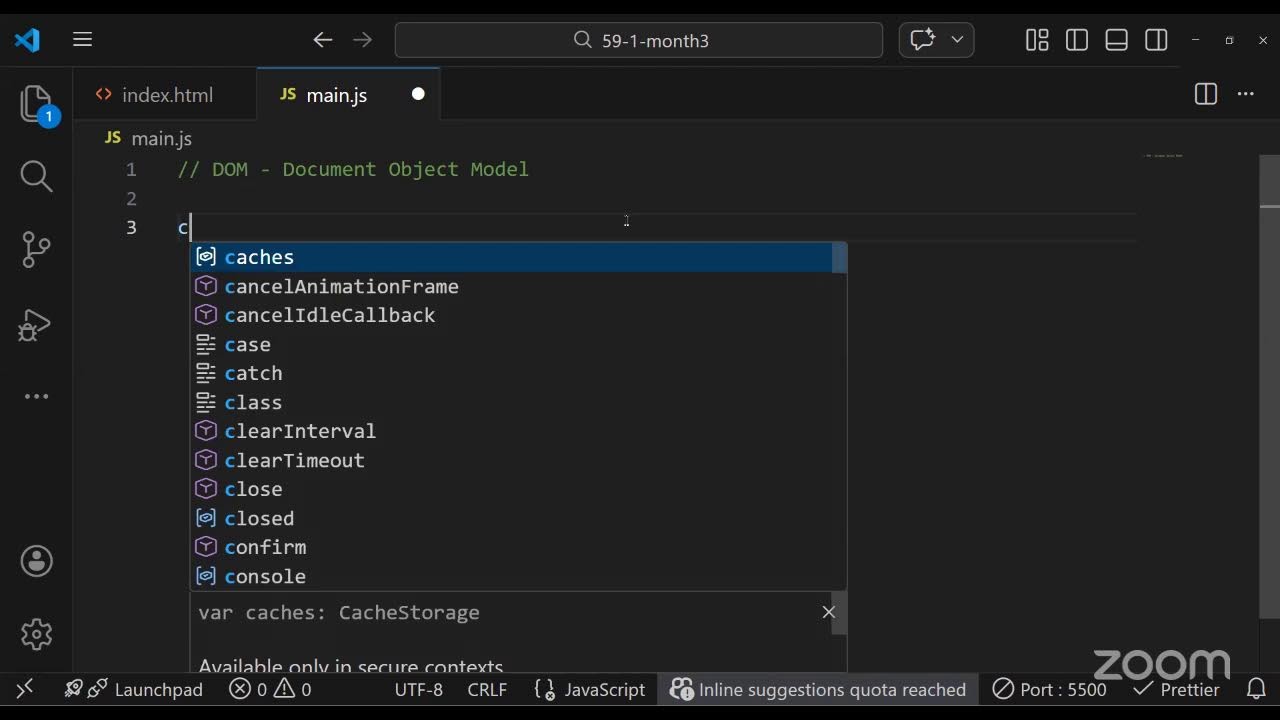Open the Source Control view
The height and width of the screenshot is (720, 1280).
(x=37, y=249)
